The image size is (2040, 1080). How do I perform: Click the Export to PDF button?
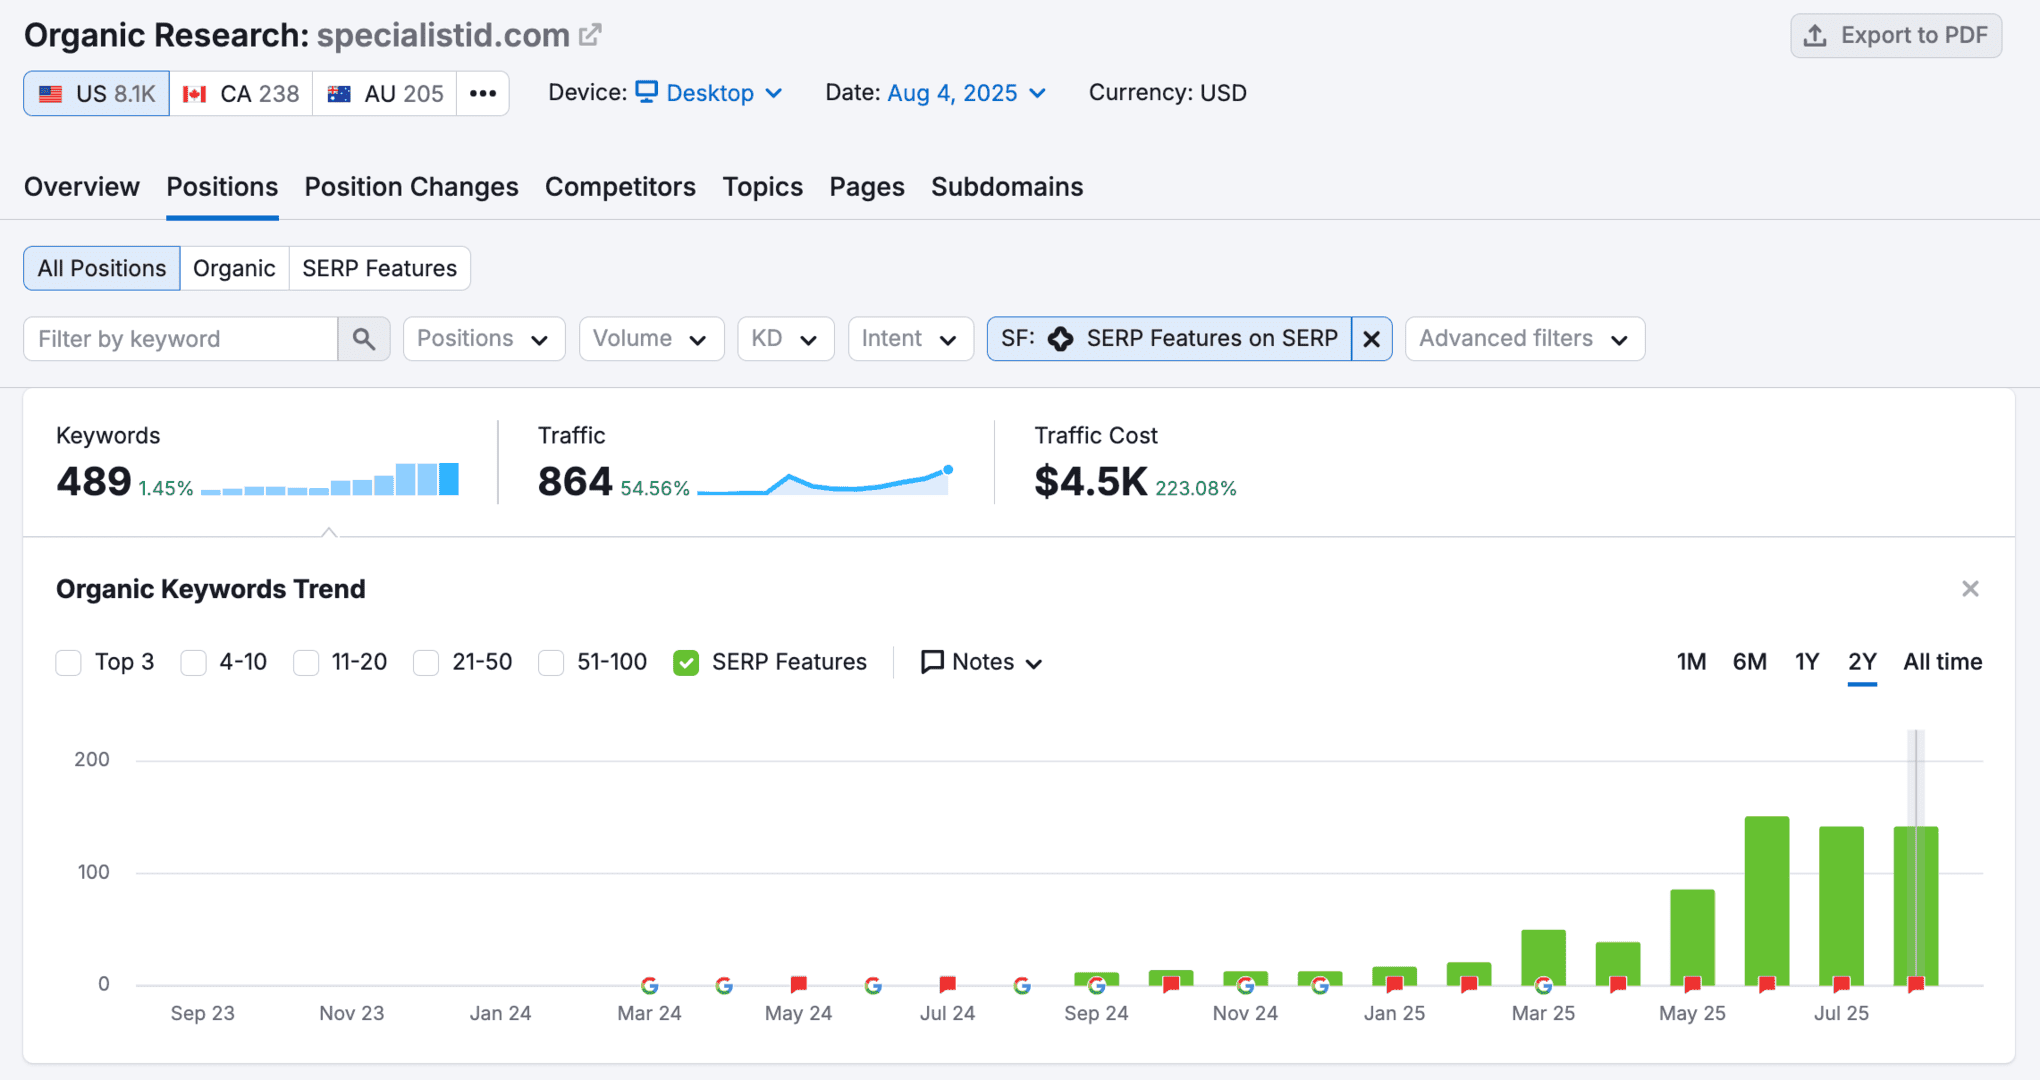(1895, 36)
